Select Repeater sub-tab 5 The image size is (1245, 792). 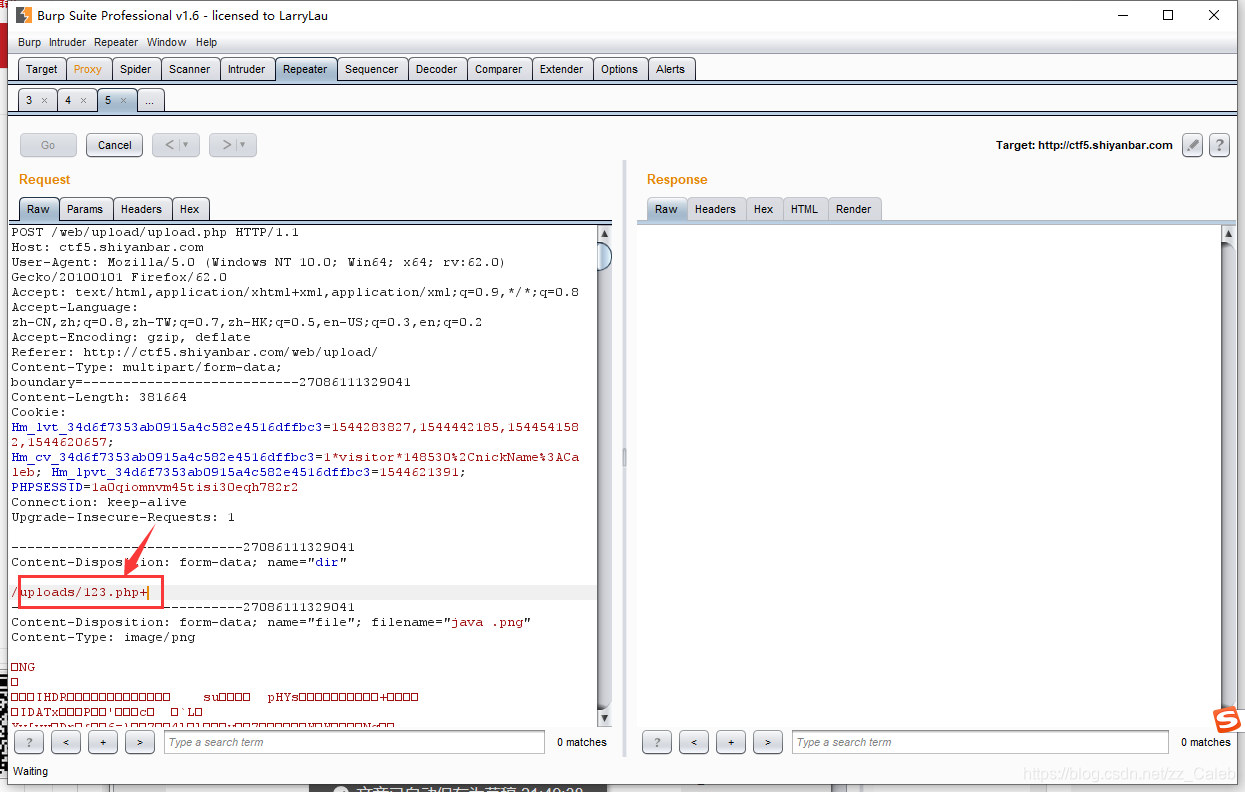[108, 100]
